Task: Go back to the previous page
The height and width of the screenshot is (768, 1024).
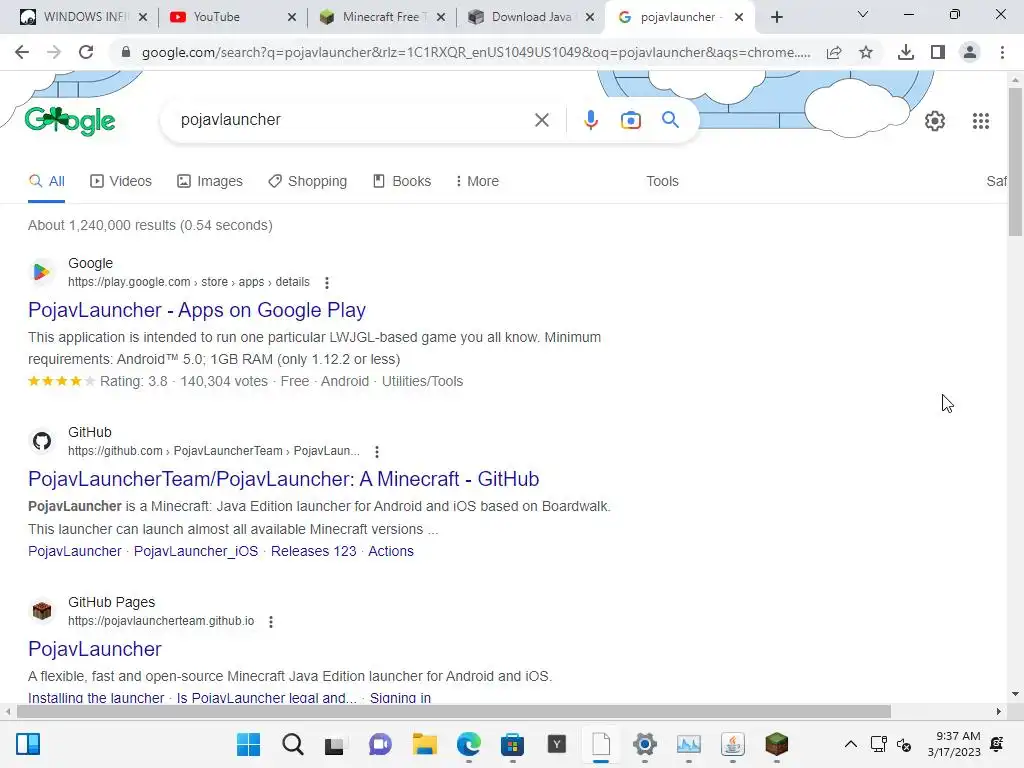Action: point(22,52)
